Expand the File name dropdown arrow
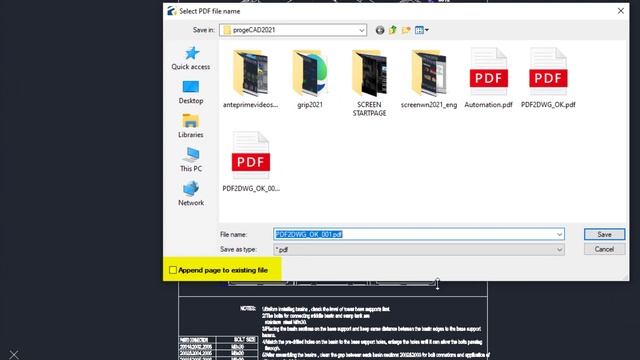This screenshot has height=360, width=640. (x=559, y=234)
